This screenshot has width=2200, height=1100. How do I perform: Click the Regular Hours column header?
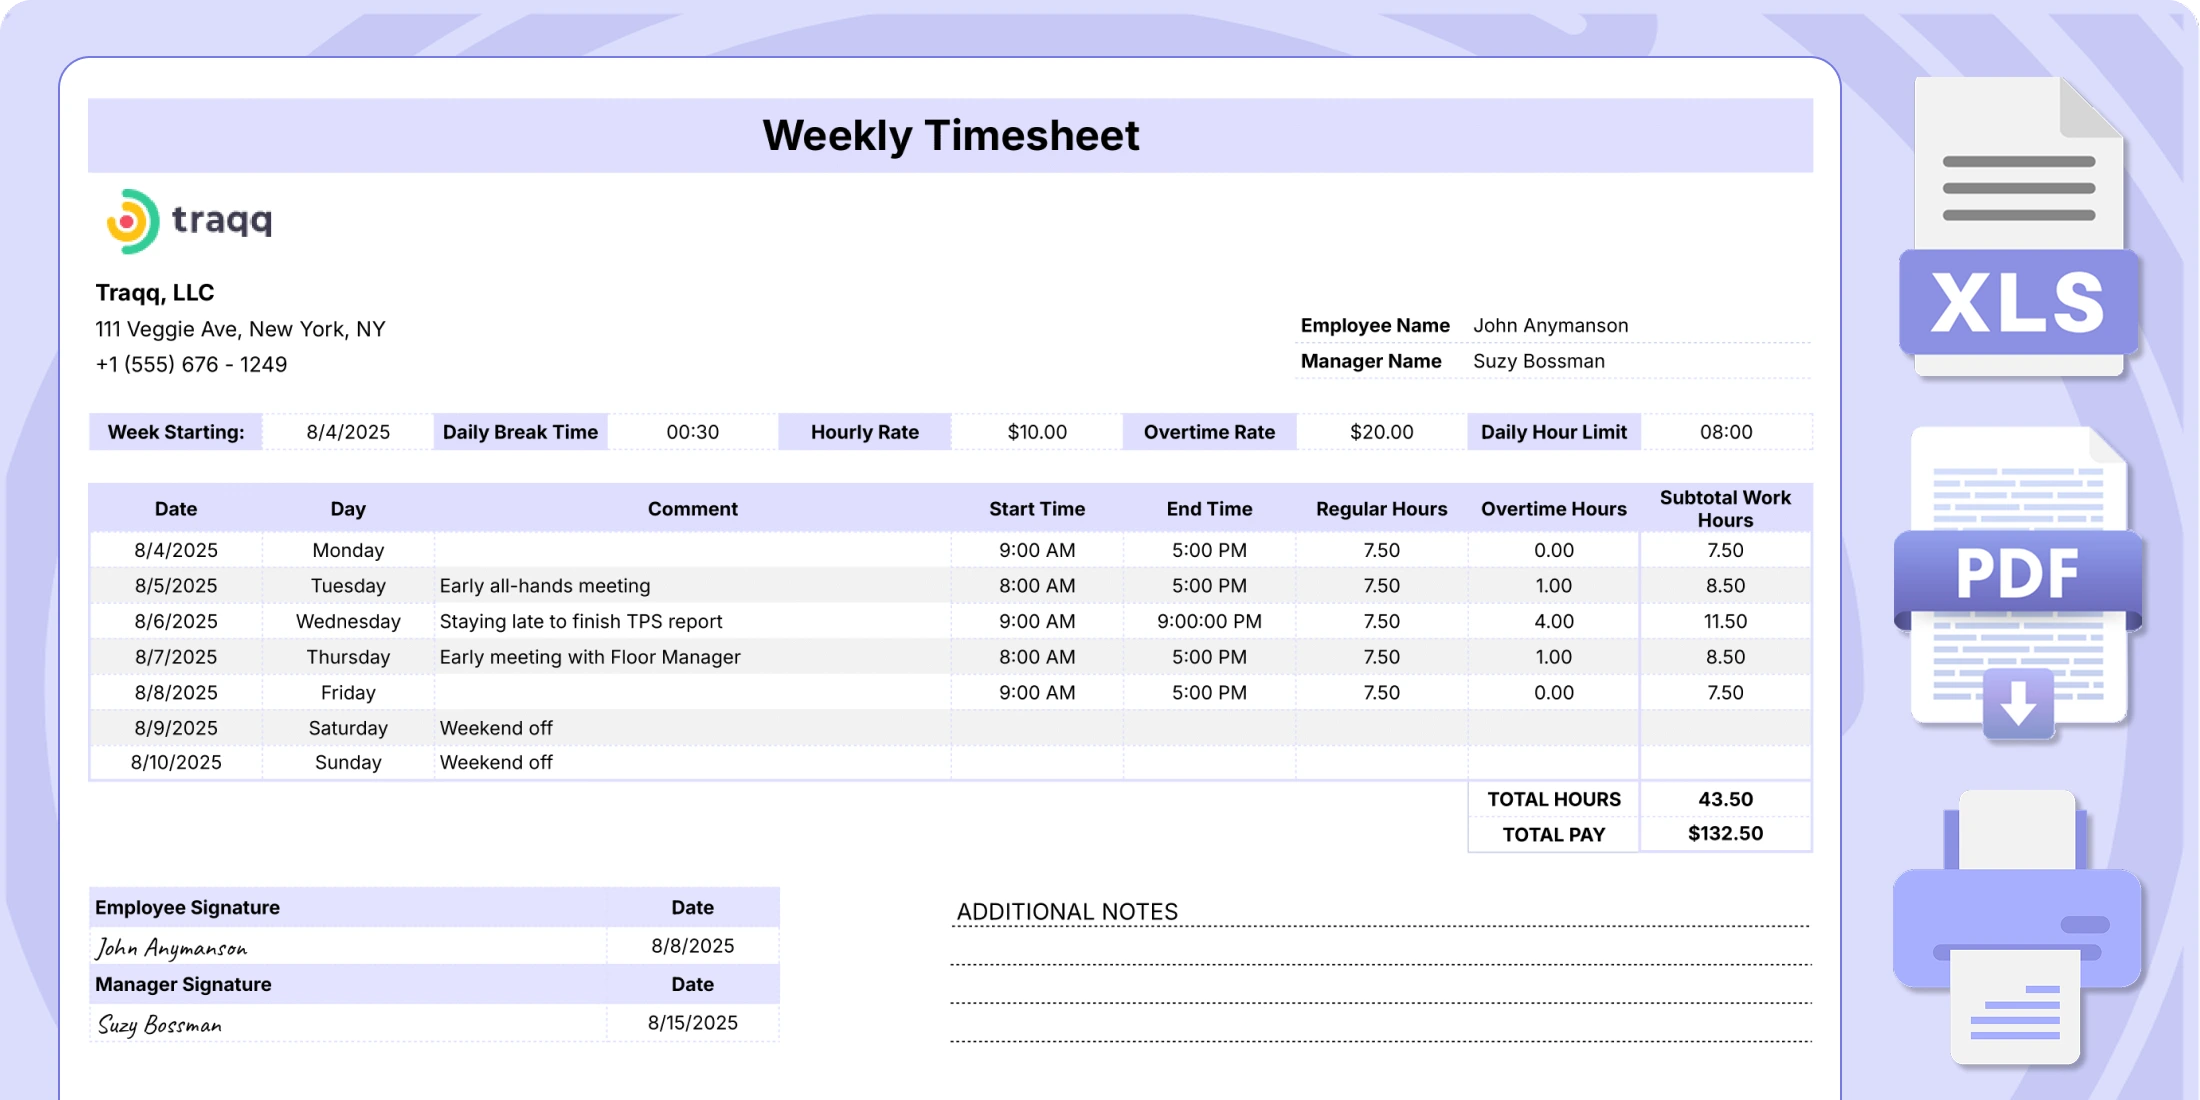(1381, 509)
